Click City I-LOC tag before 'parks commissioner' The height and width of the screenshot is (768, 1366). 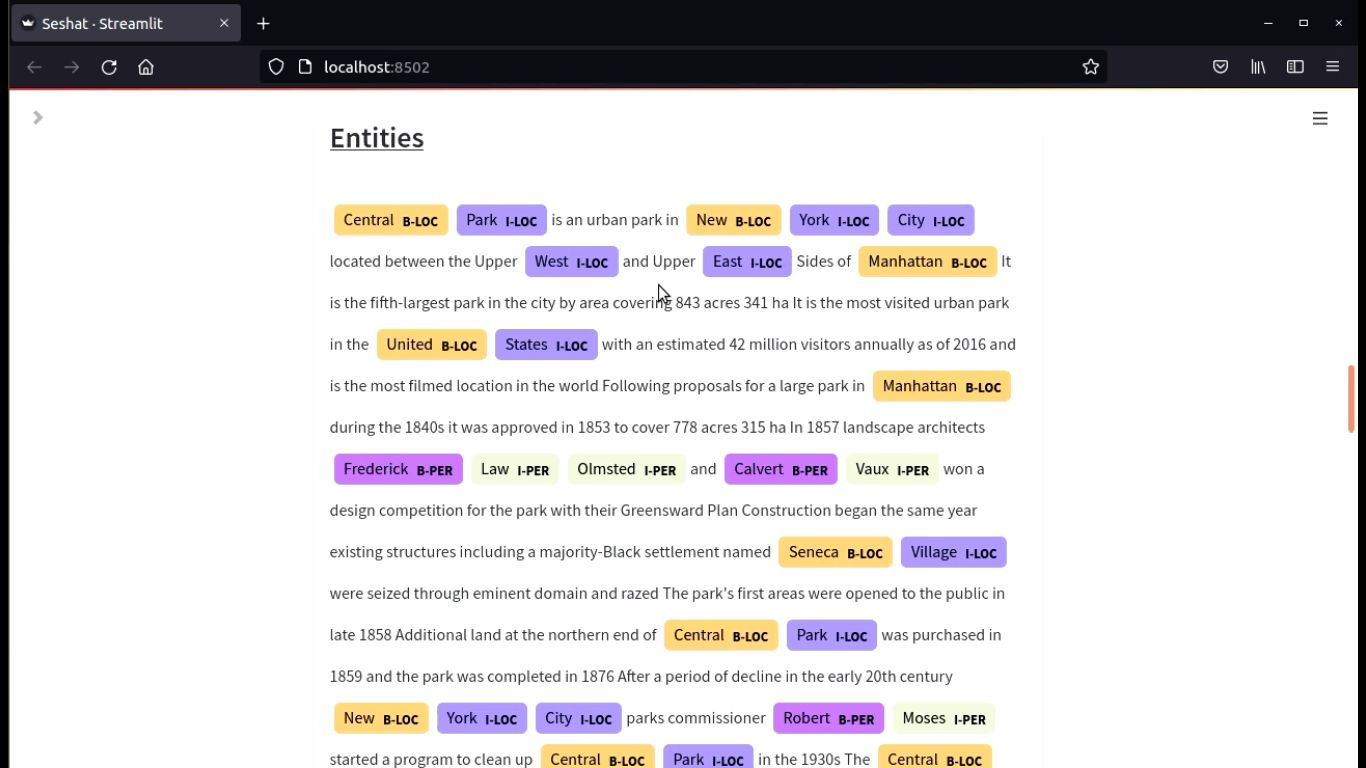(x=578, y=718)
